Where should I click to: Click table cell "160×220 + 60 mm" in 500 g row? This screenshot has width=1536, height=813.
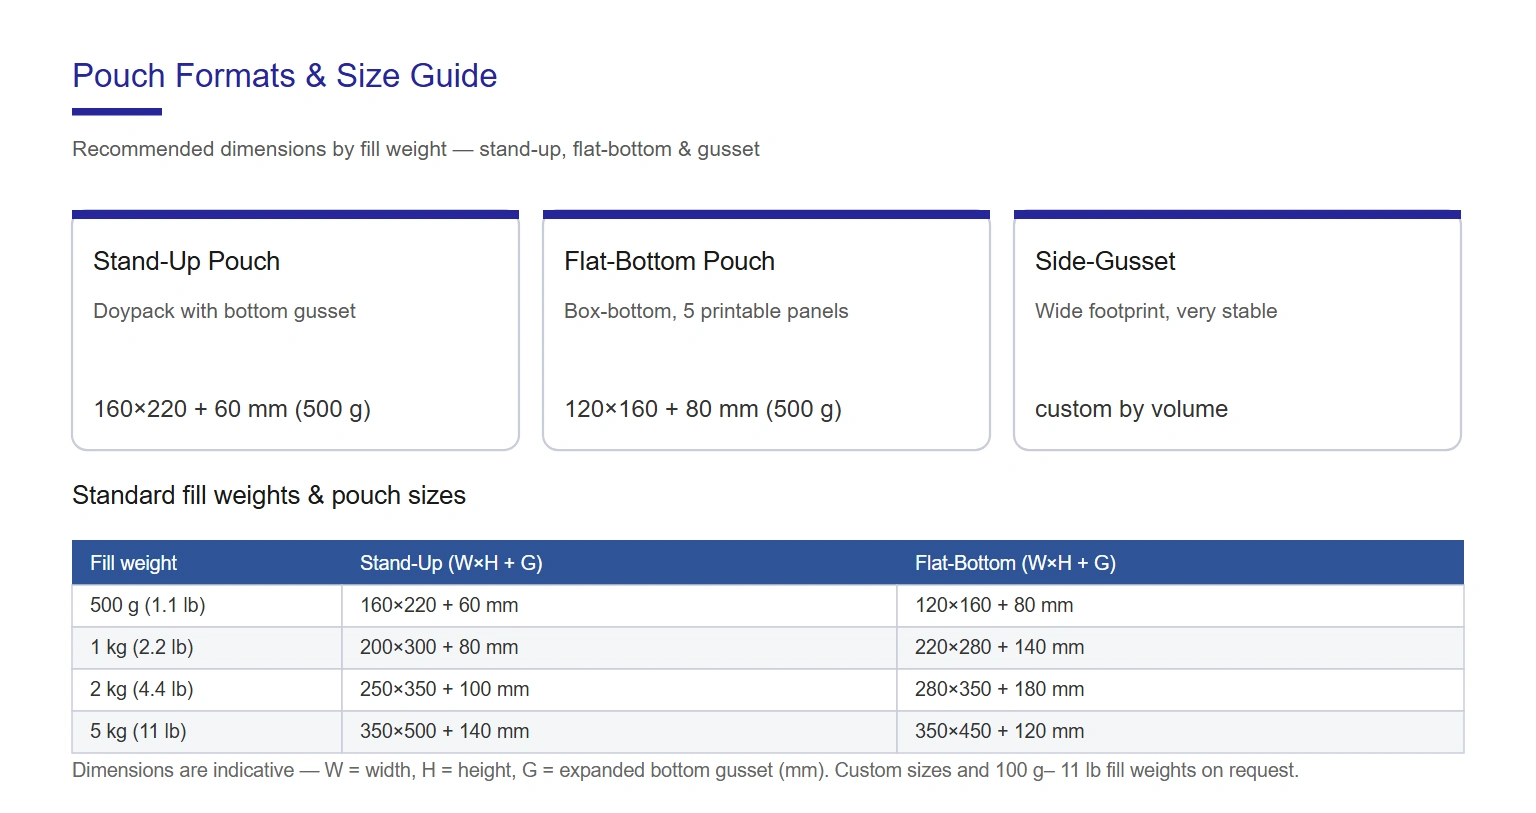click(x=619, y=605)
